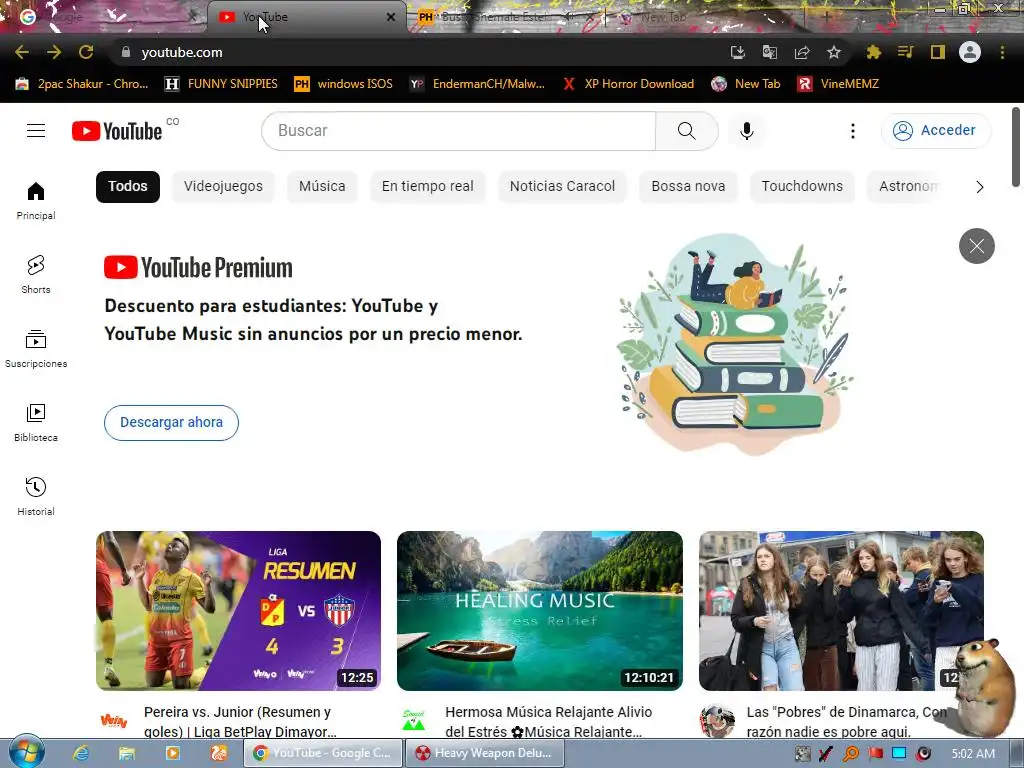This screenshot has height=768, width=1024.
Task: Click Descargar ahora button
Action: pos(171,423)
